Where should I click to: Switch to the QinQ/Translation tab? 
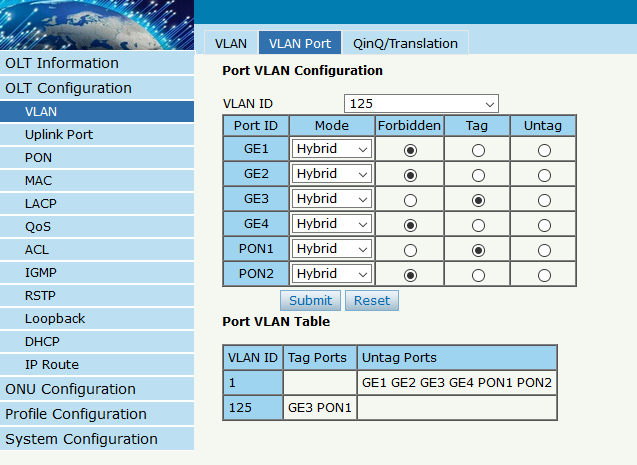click(x=405, y=43)
